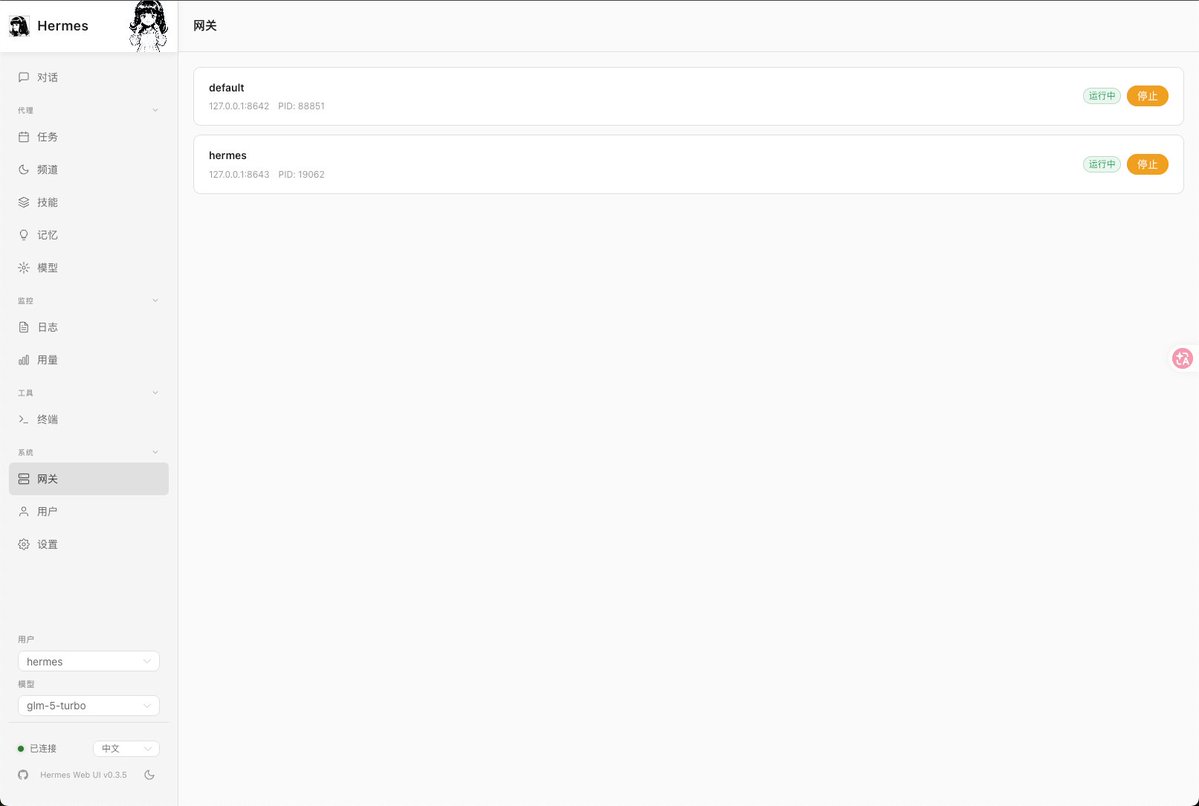Viewport: 1199px width, 806px height.
Task: Open the 日志 page
Action: (89, 327)
